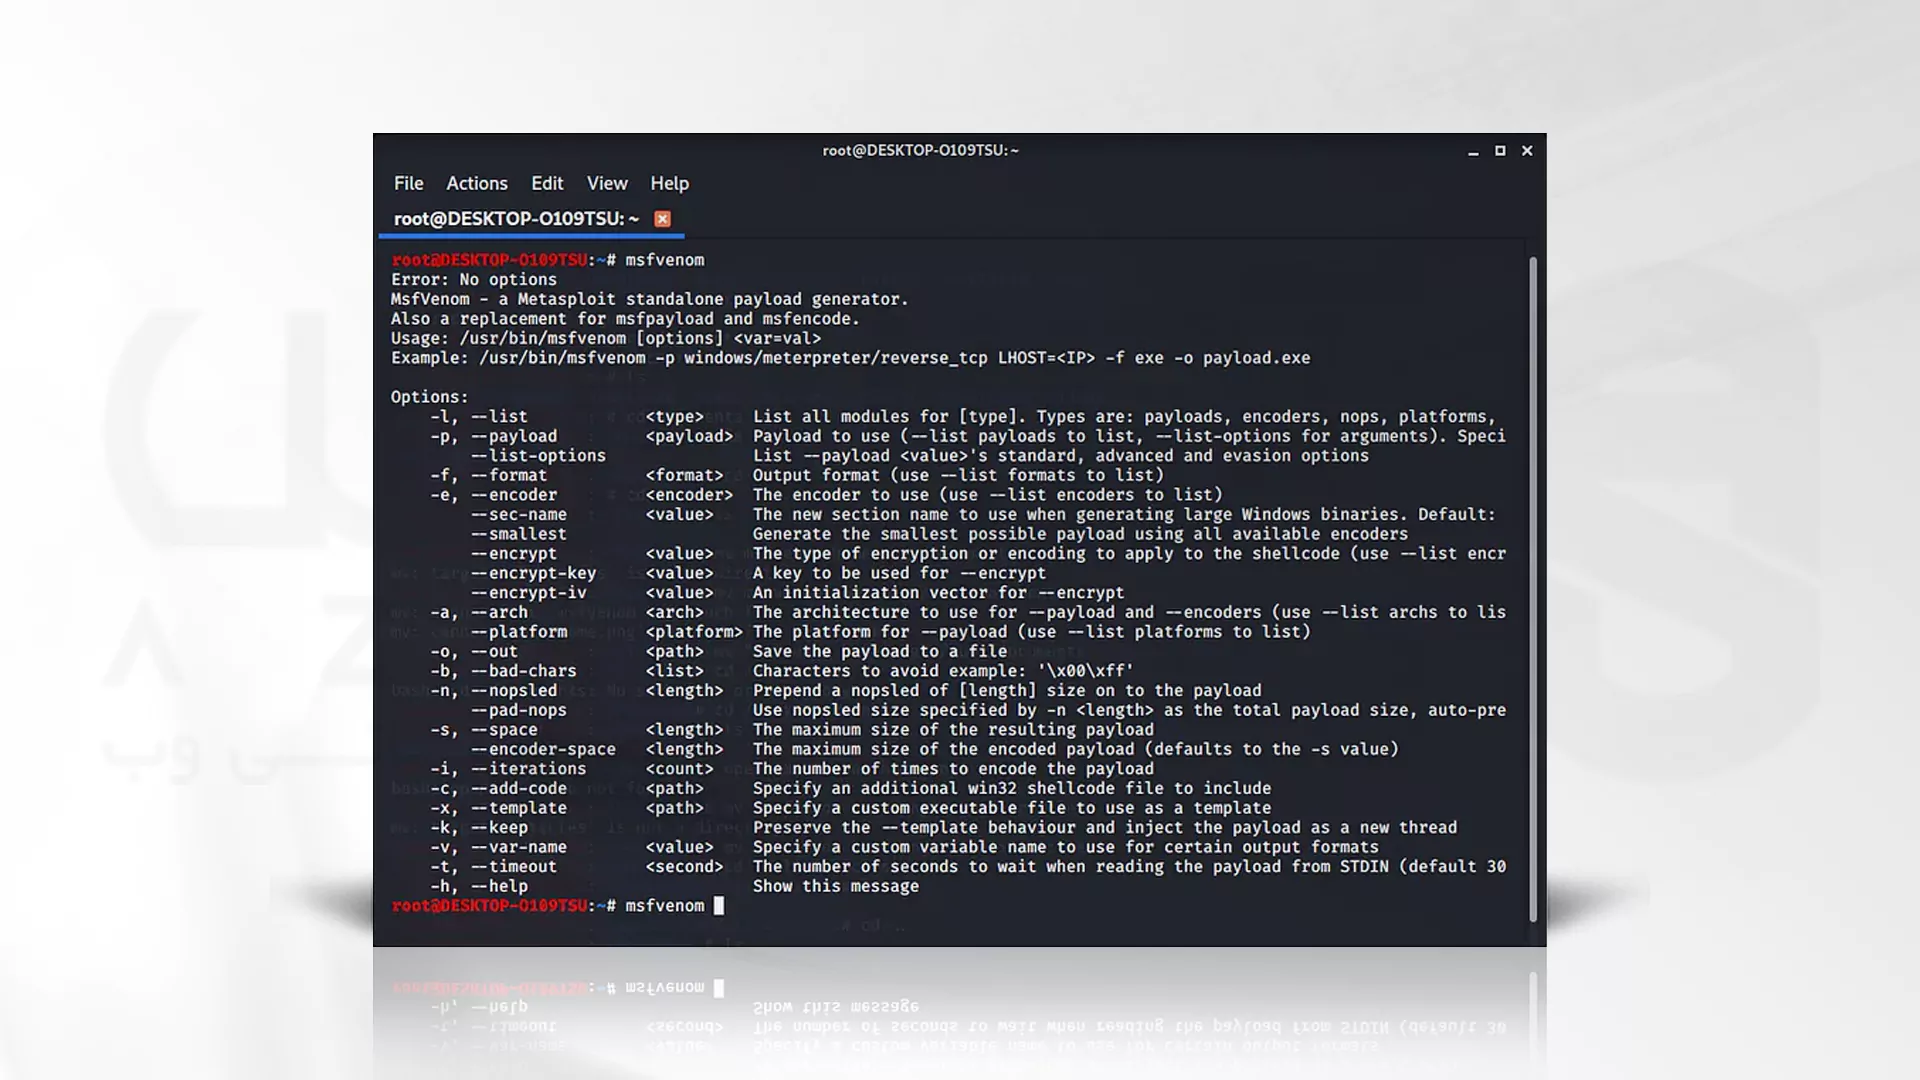Screen dimensions: 1920x1080
Task: Maximize the terminal window
Action: 1500,151
